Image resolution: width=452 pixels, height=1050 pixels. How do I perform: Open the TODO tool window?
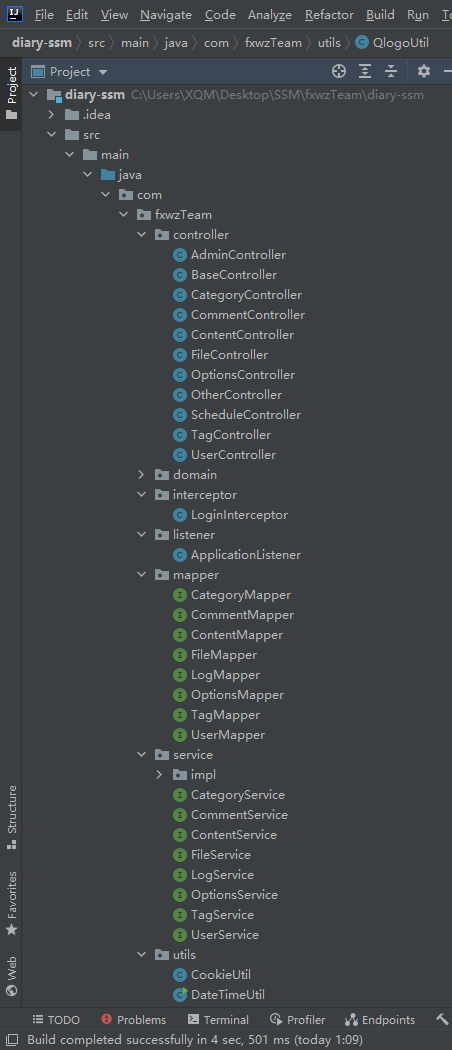pyautogui.click(x=56, y=1020)
